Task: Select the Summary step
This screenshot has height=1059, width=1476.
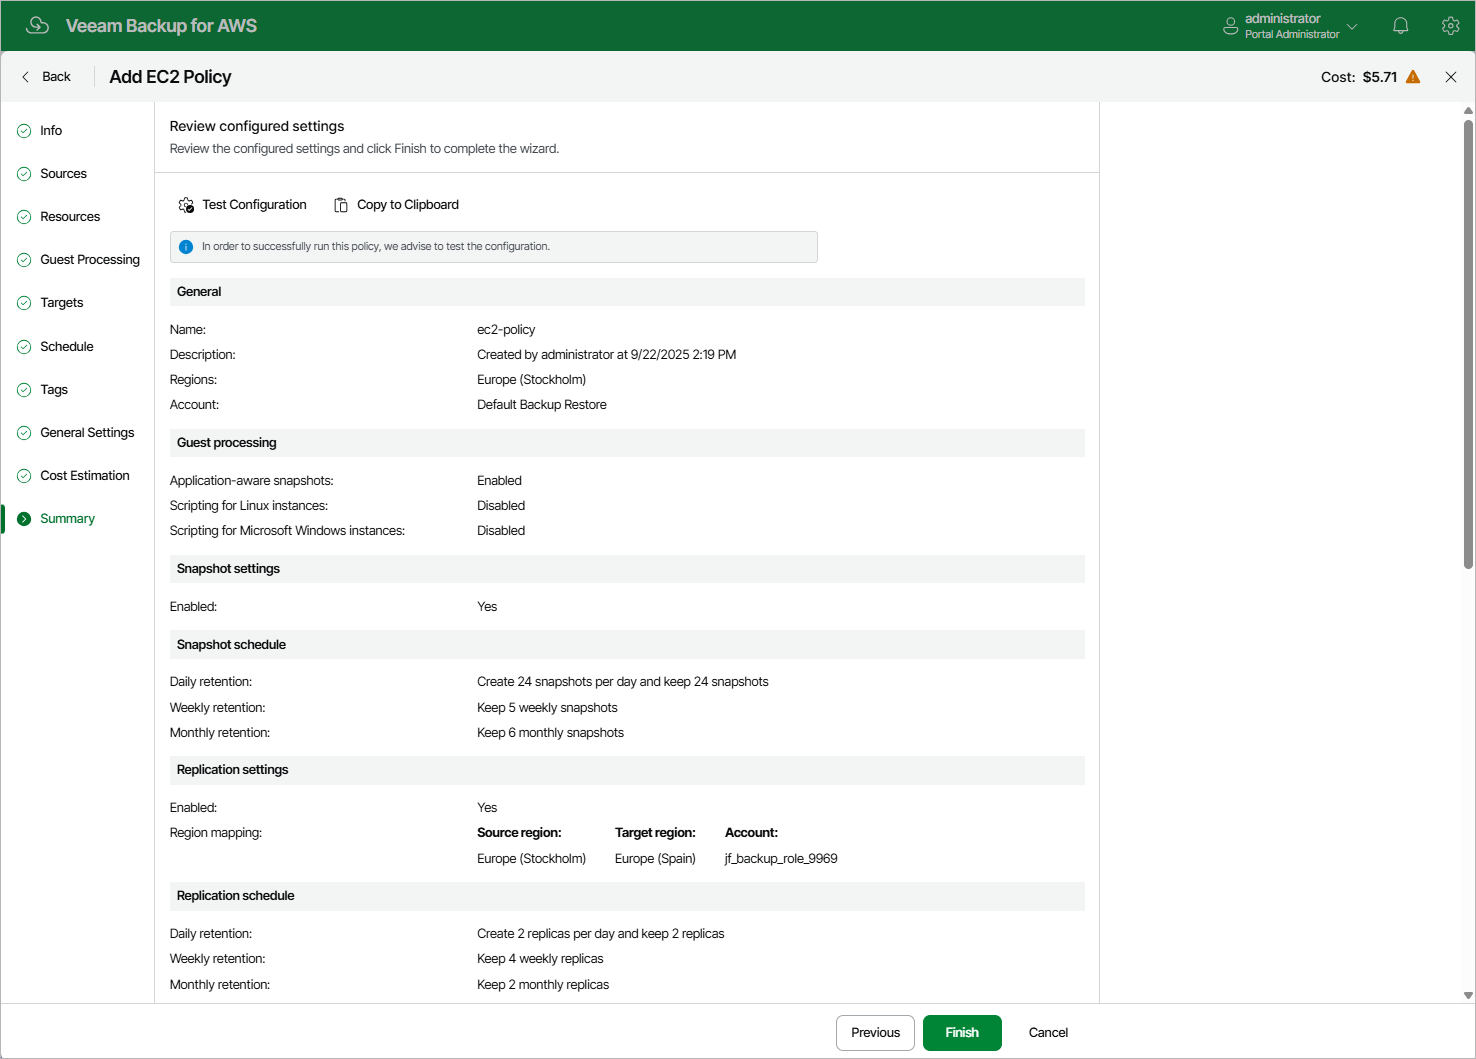Action: coord(67,519)
